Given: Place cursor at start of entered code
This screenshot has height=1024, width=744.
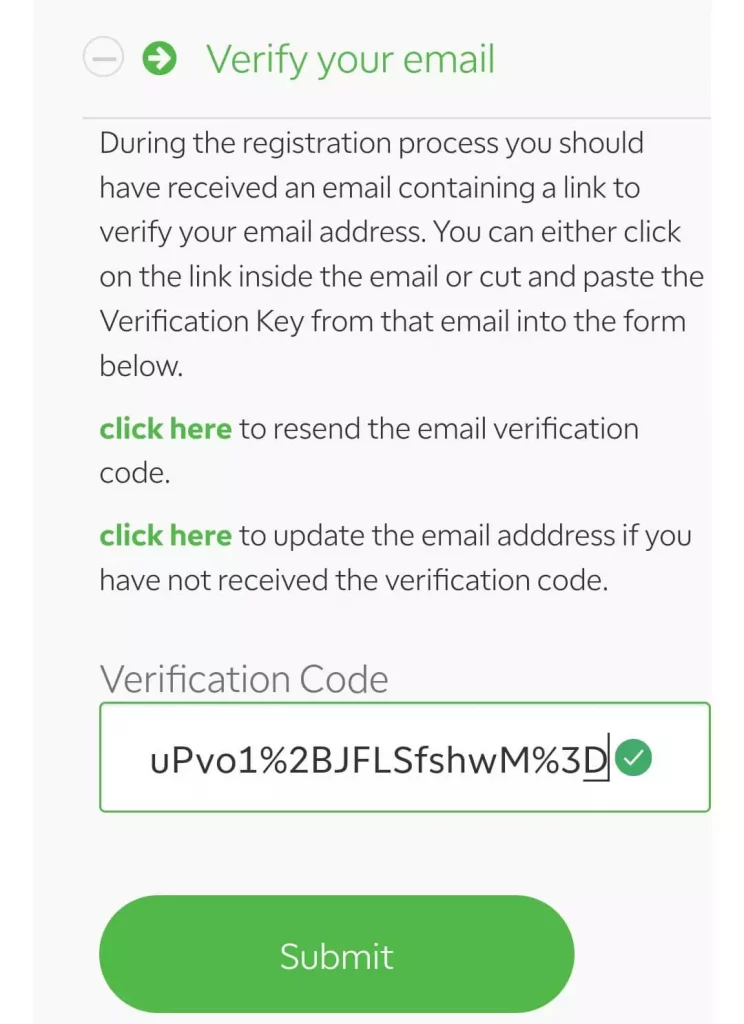Looking at the screenshot, I should tap(150, 760).
